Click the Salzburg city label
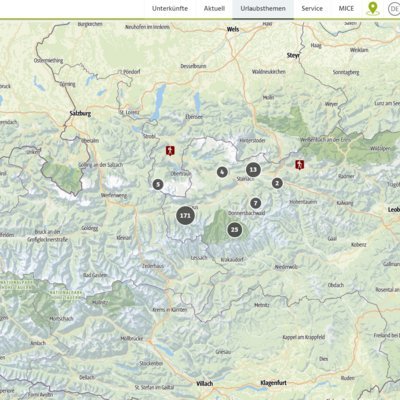Viewport: 400px width, 400px height. click(80, 113)
